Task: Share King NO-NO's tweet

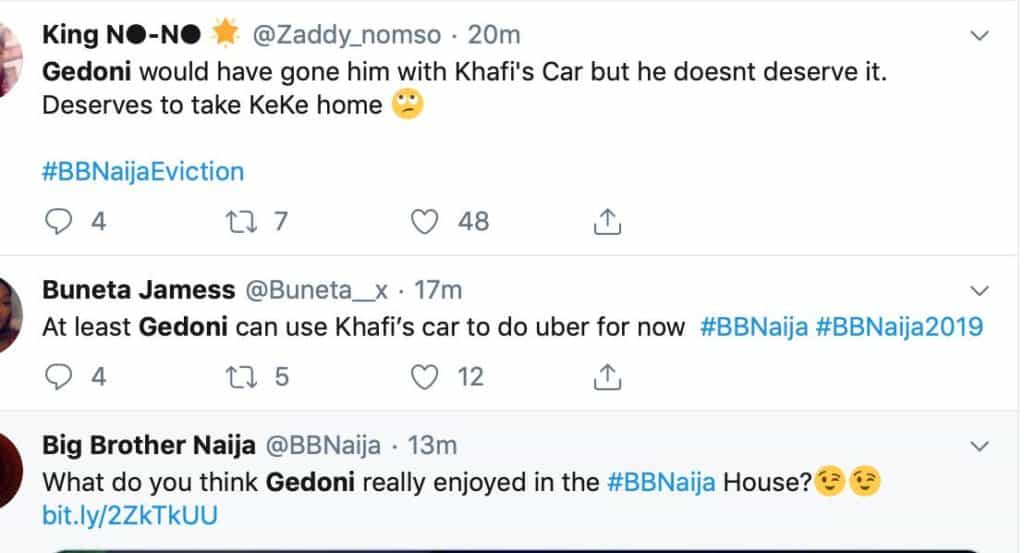Action: [608, 221]
